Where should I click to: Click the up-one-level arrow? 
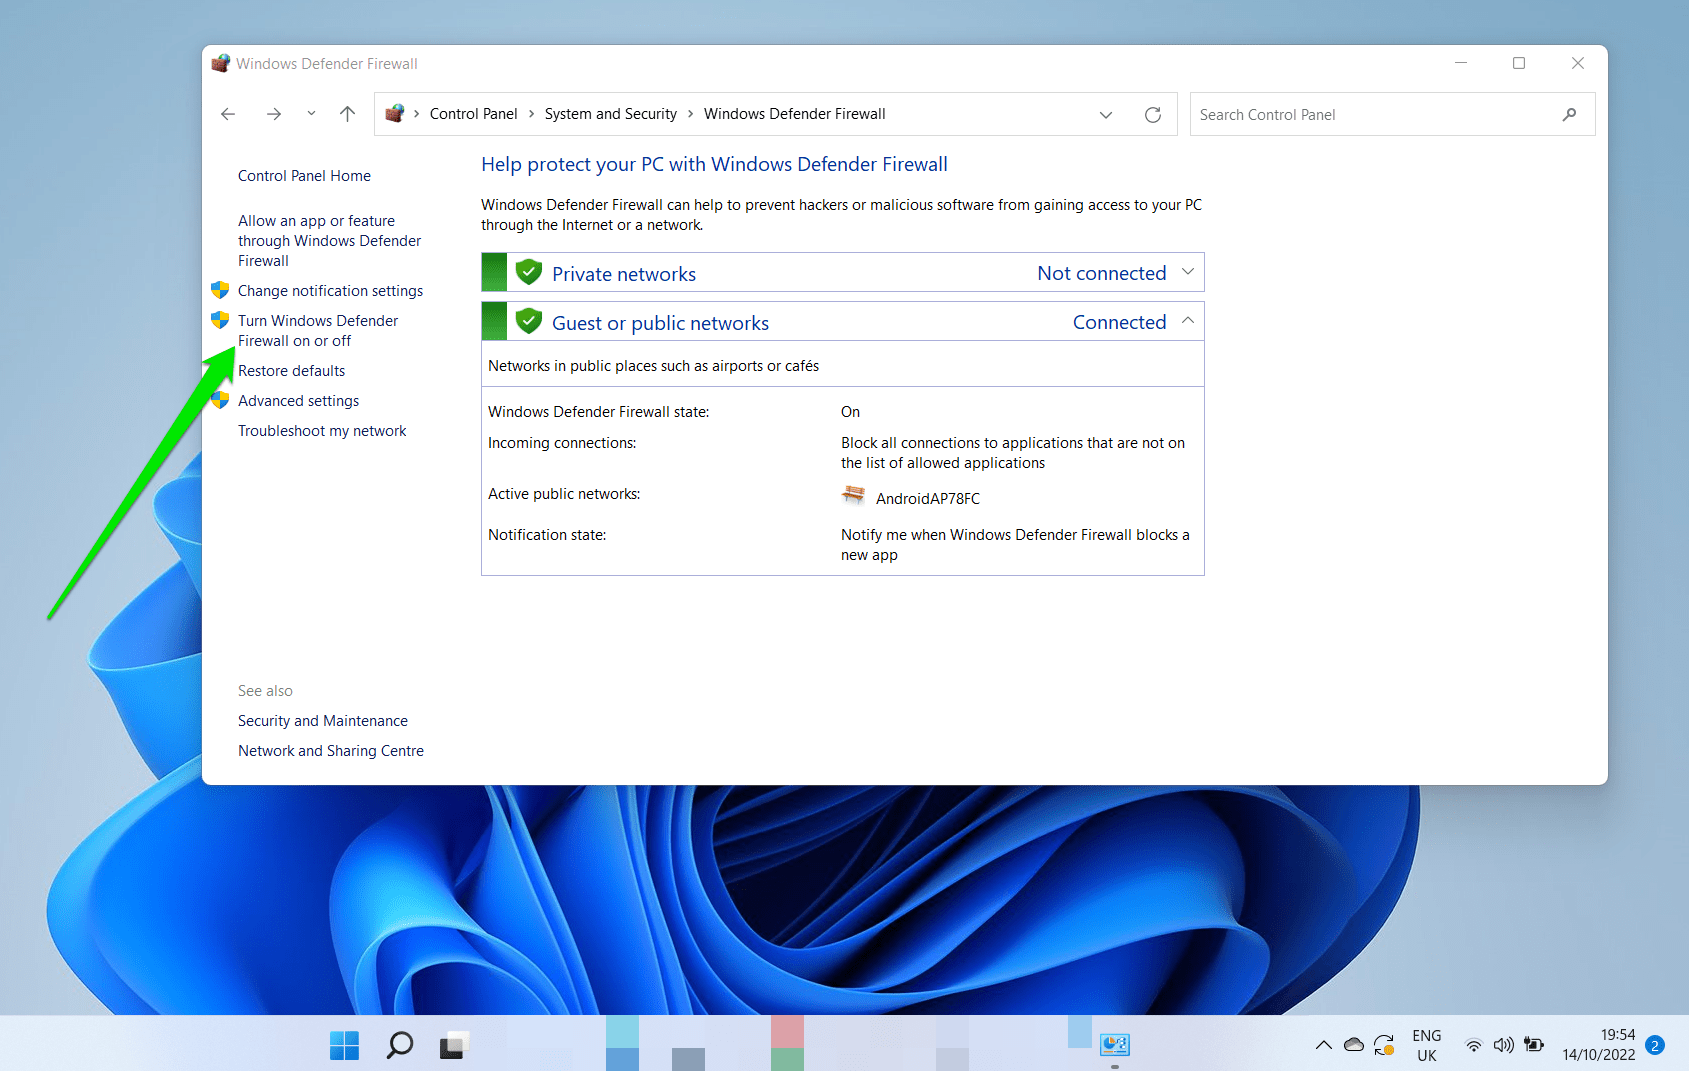[x=347, y=113]
